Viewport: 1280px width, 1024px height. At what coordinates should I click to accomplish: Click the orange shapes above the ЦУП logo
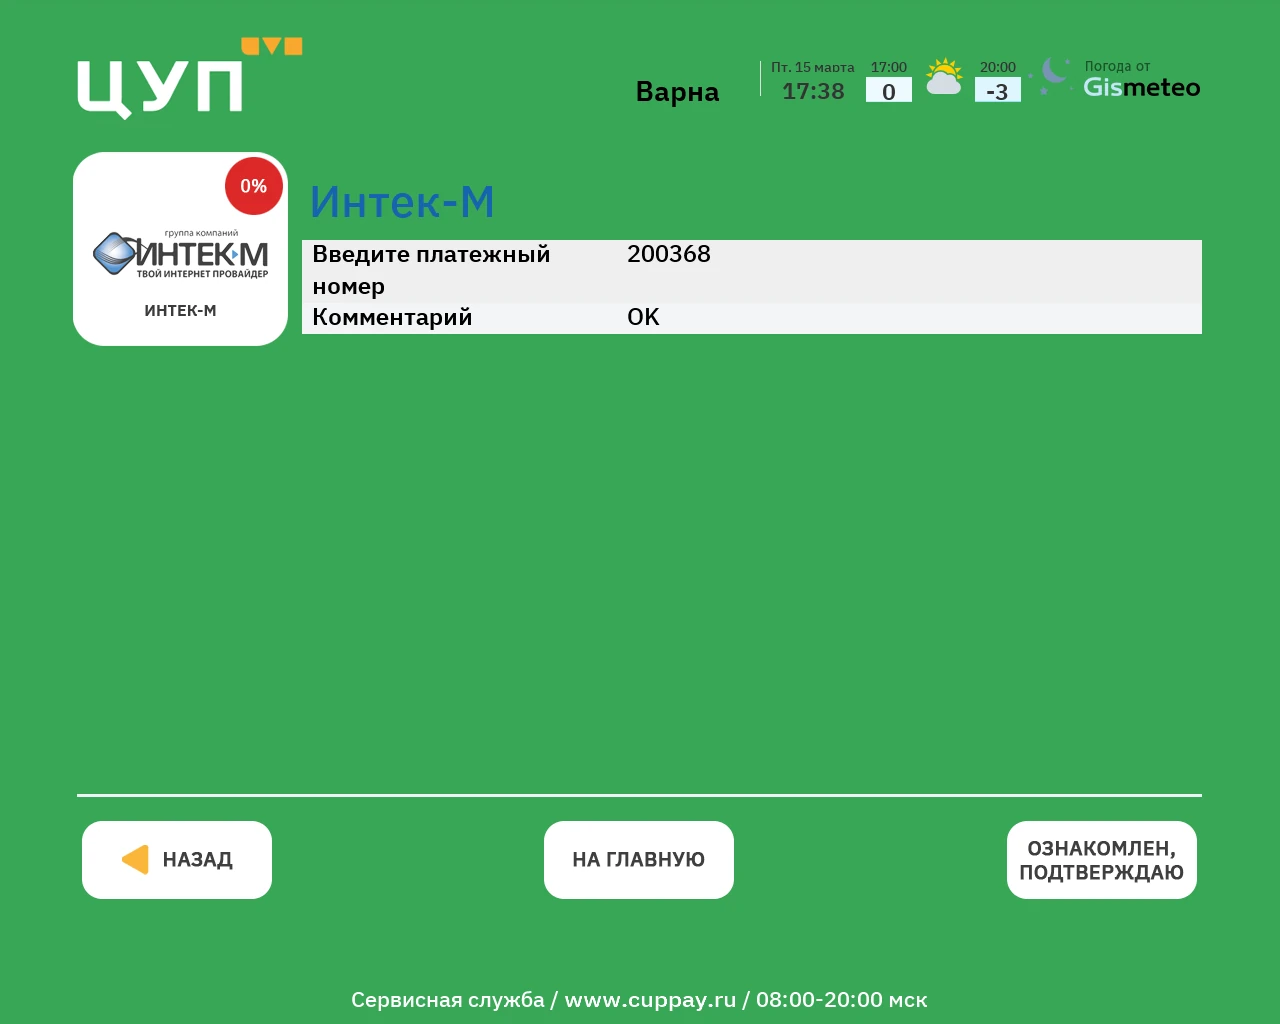point(271,46)
